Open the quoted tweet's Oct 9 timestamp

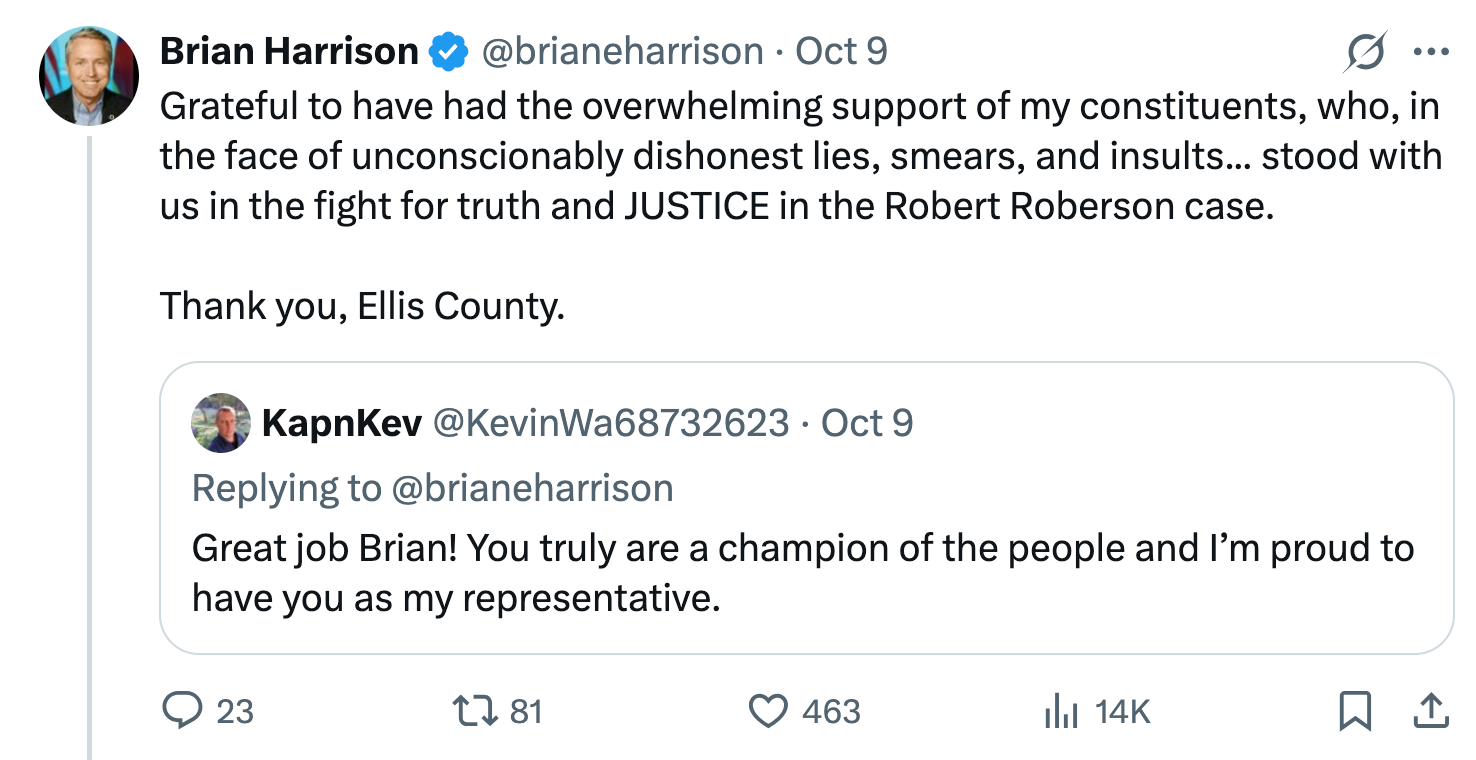pyautogui.click(x=867, y=423)
